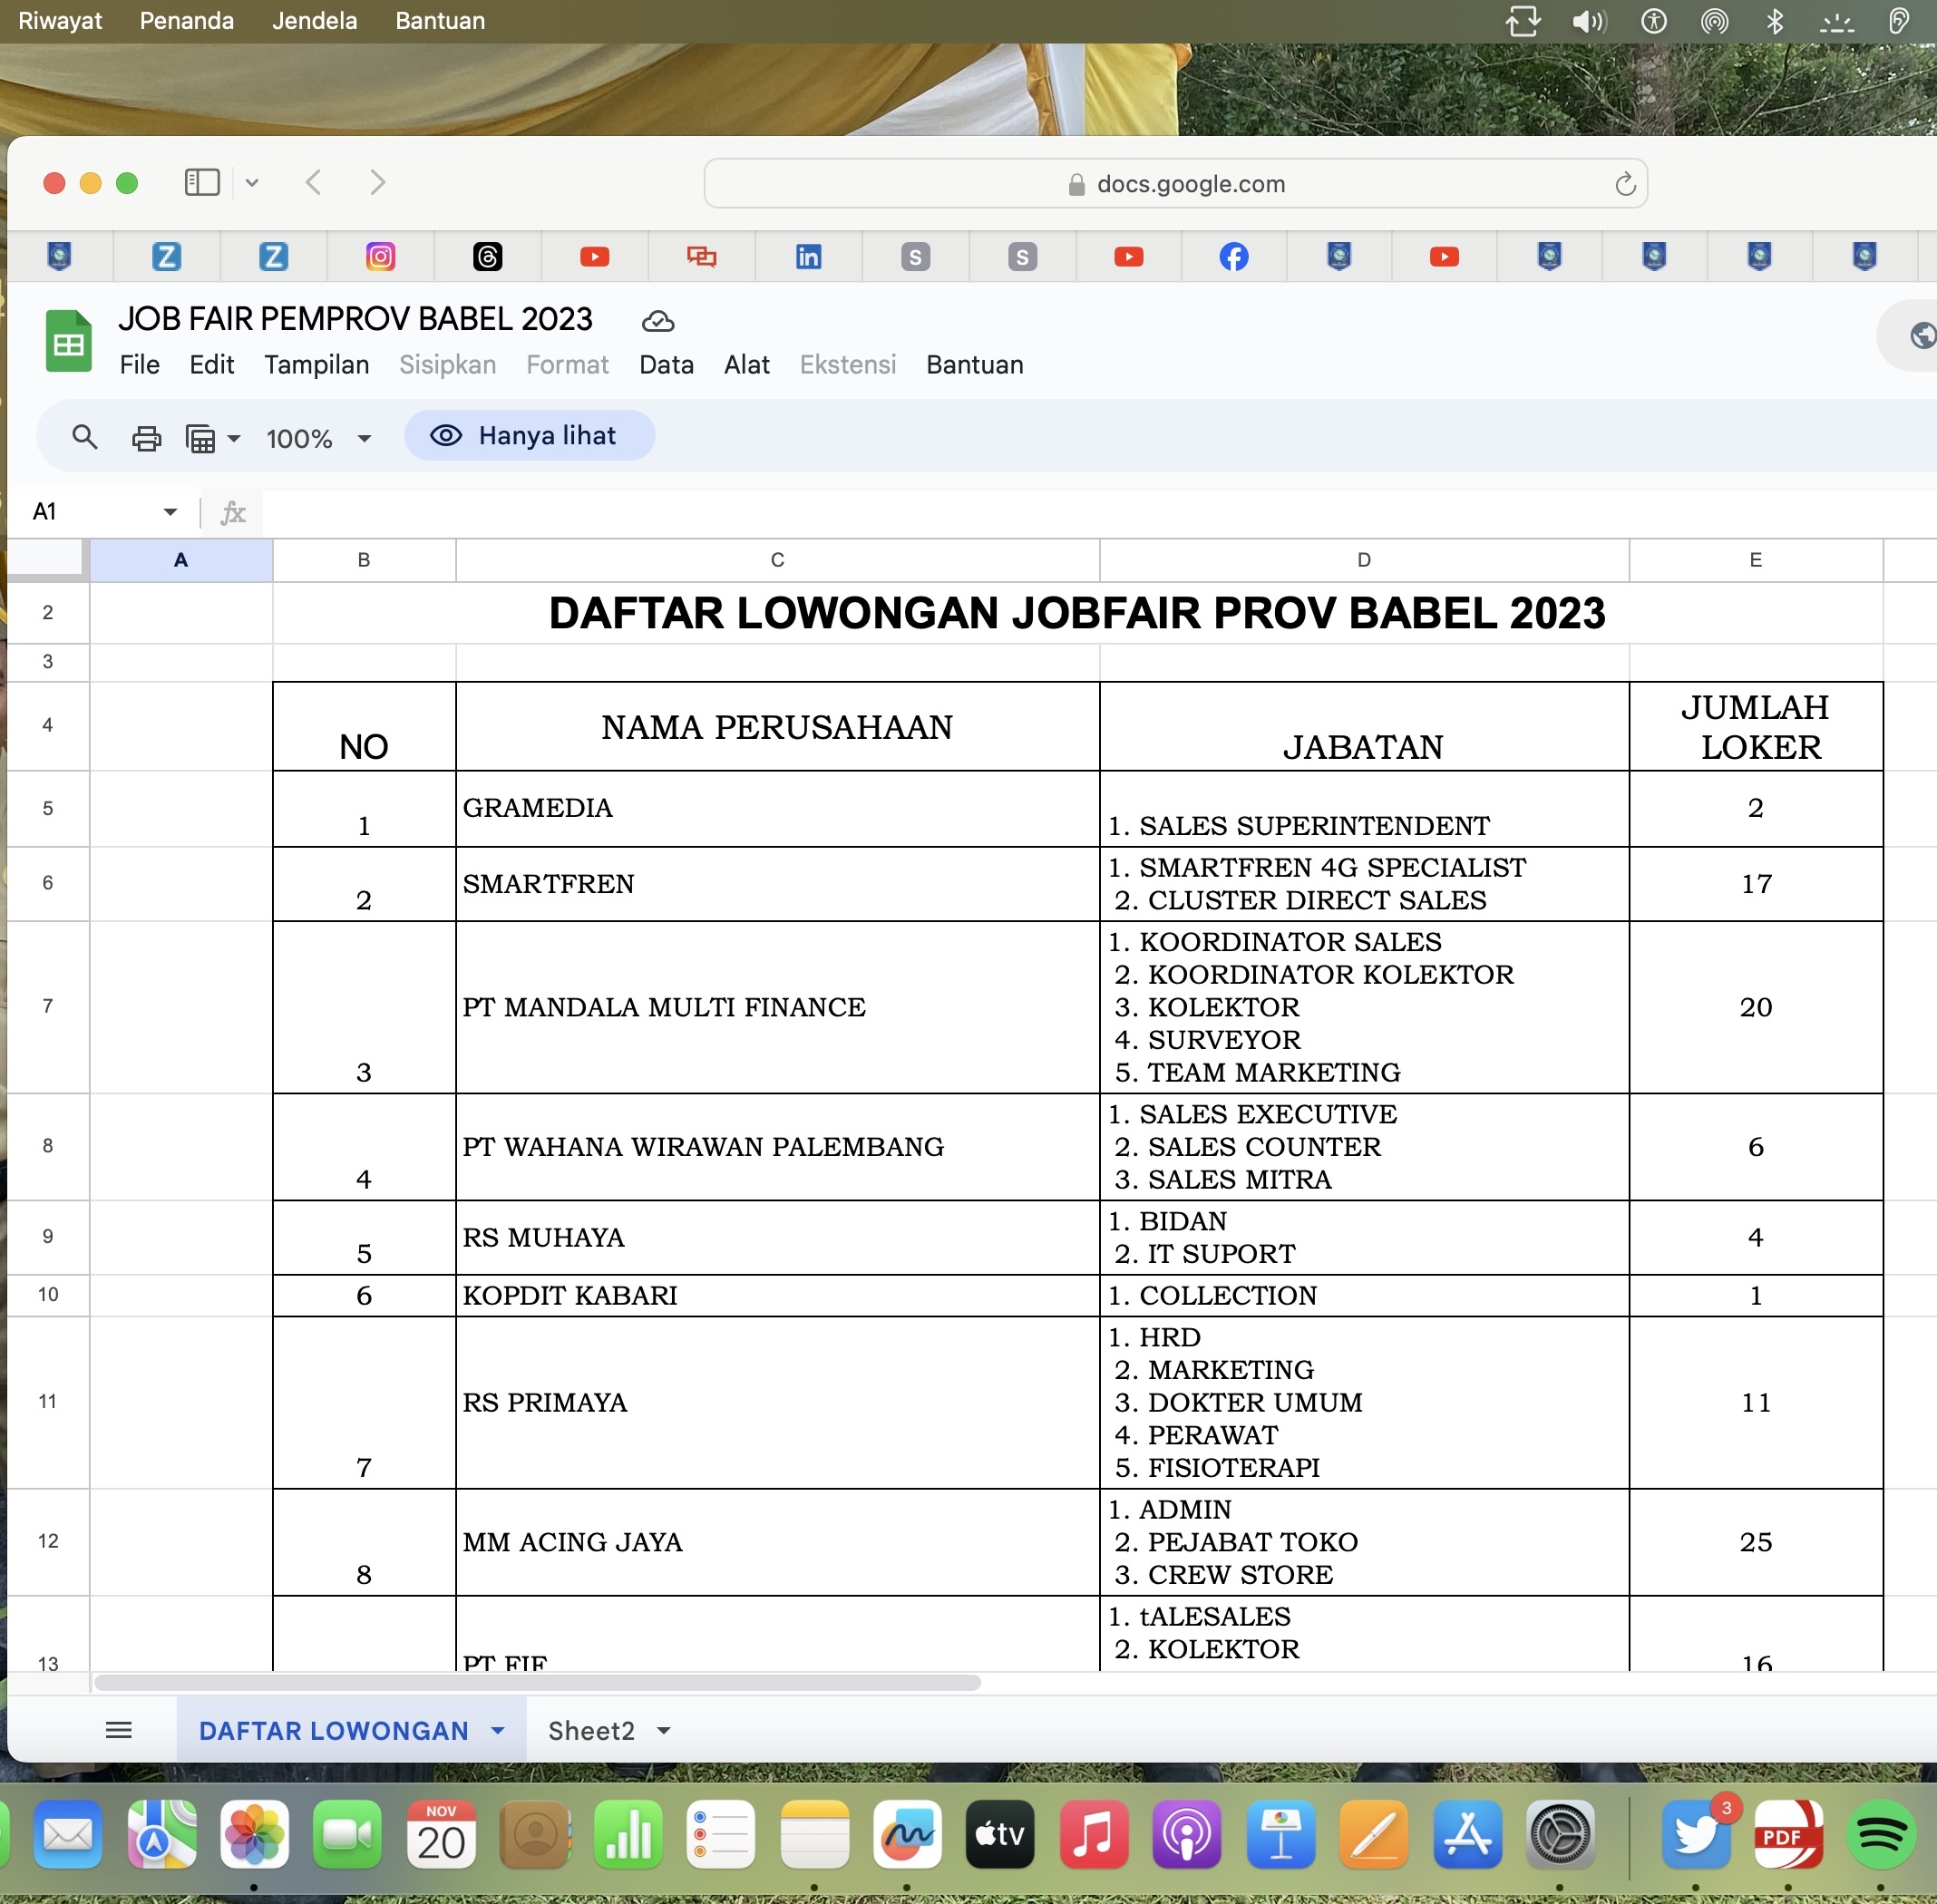Open the A1 name box dropdown

pyautogui.click(x=170, y=512)
